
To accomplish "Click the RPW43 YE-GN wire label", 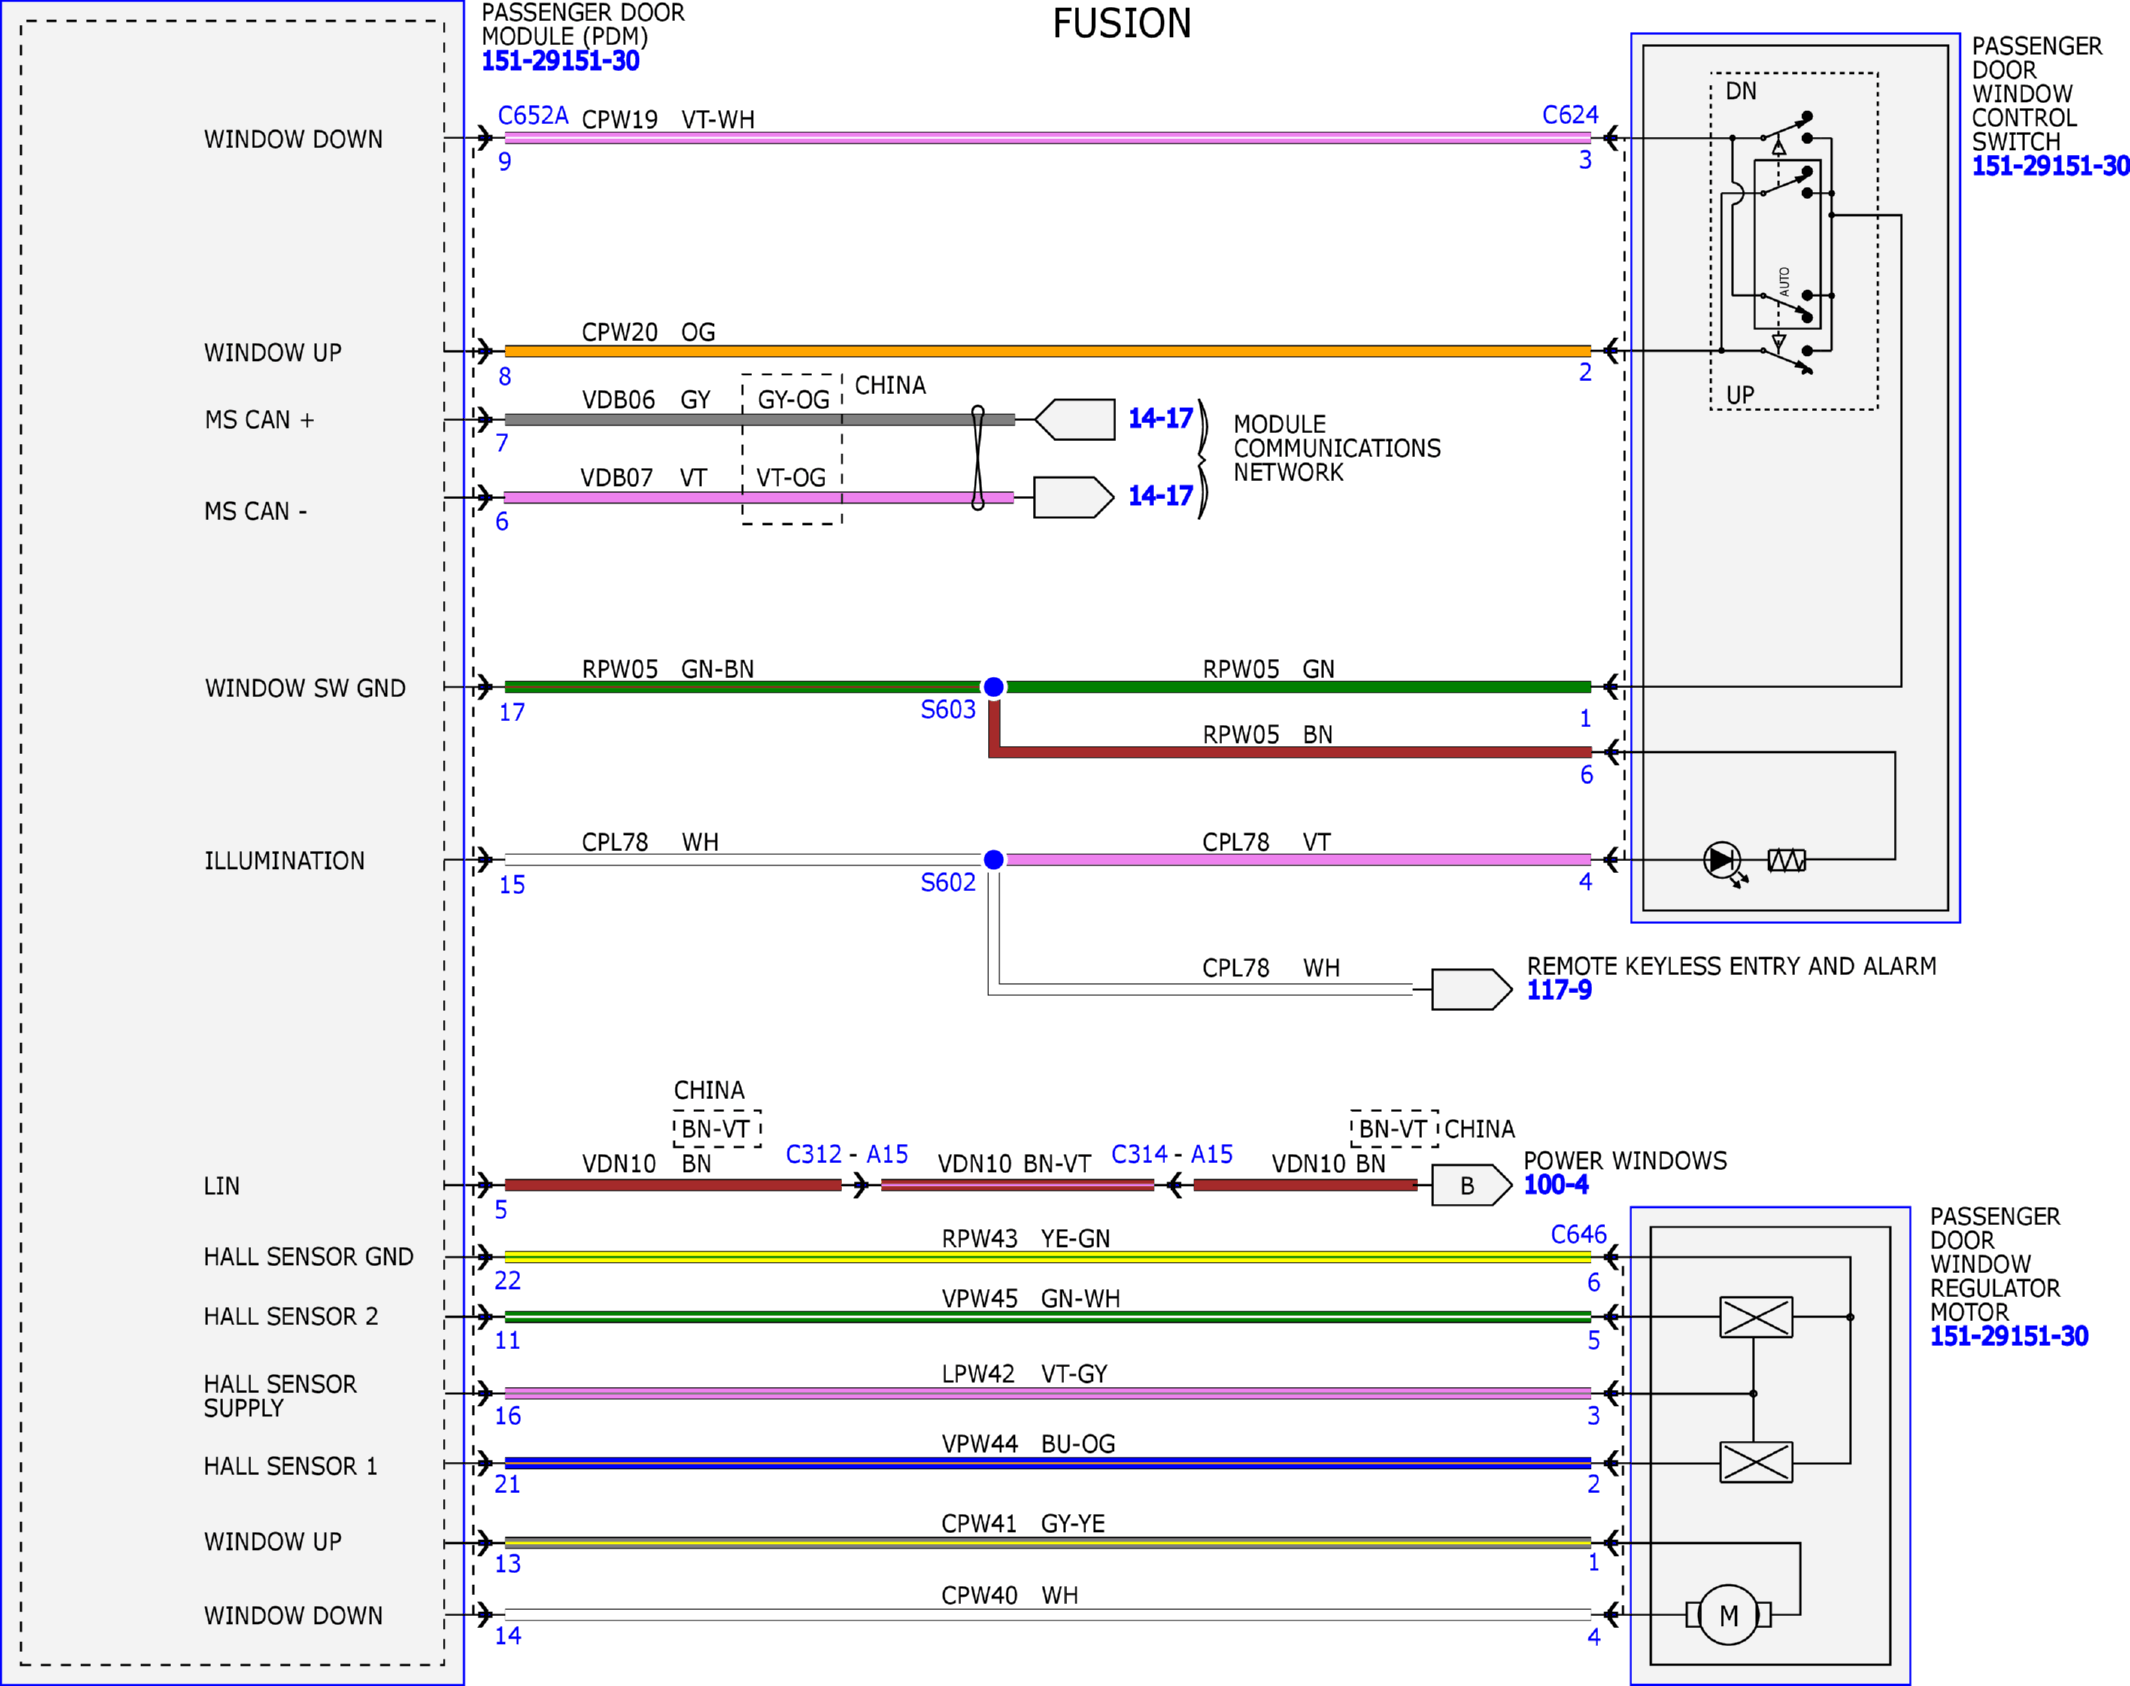I will (1026, 1239).
